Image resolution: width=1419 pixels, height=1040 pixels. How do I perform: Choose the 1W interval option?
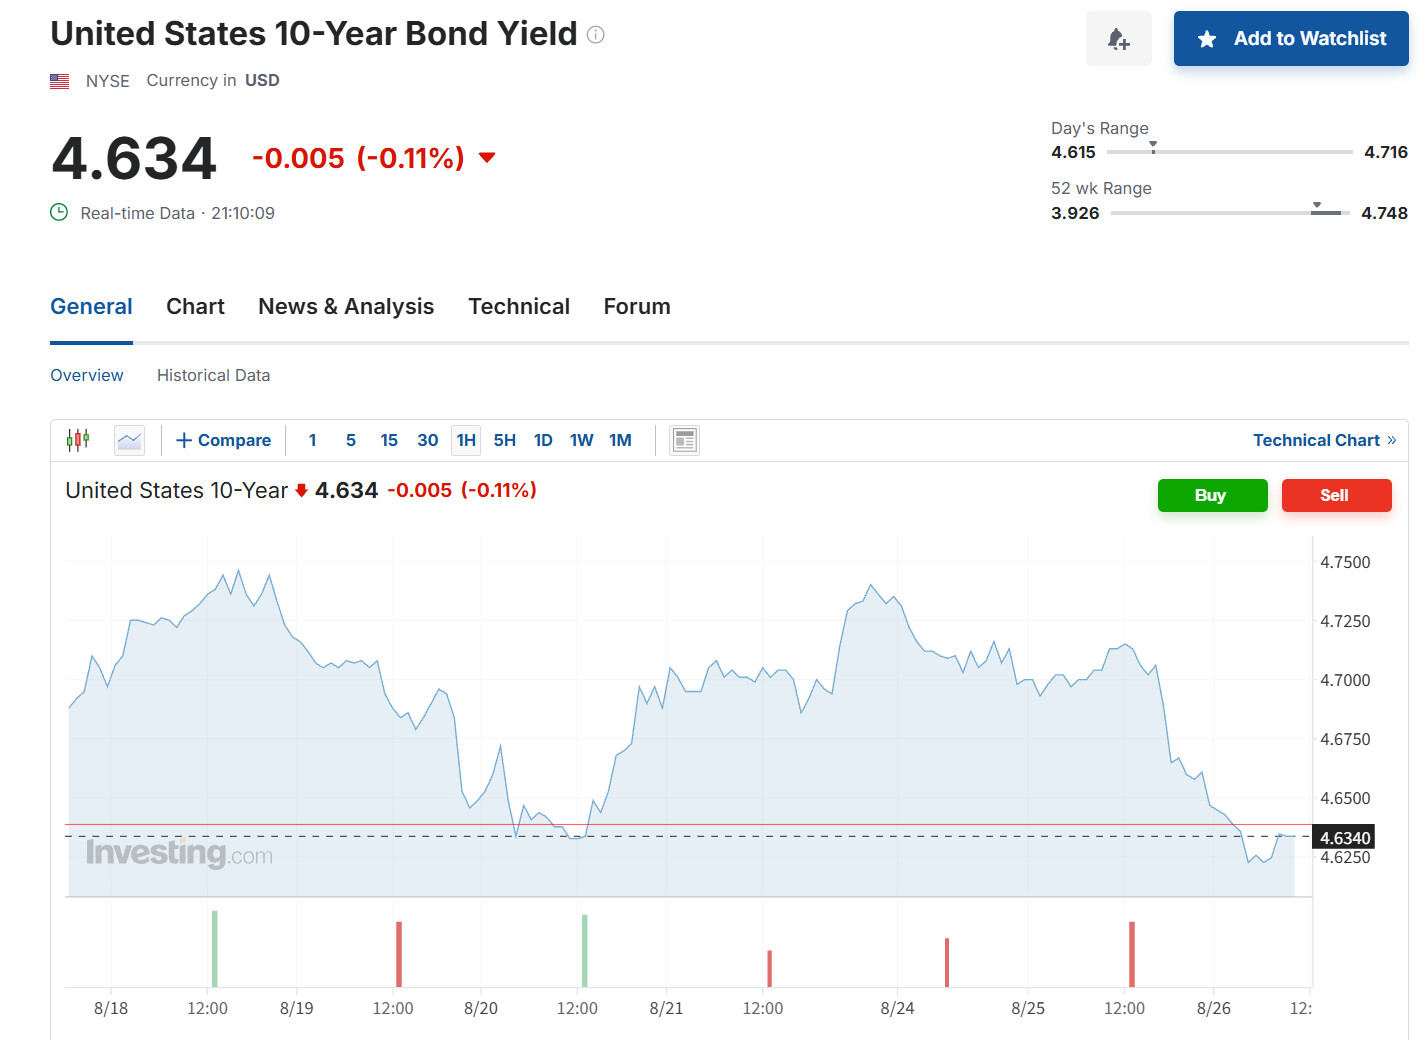581,440
